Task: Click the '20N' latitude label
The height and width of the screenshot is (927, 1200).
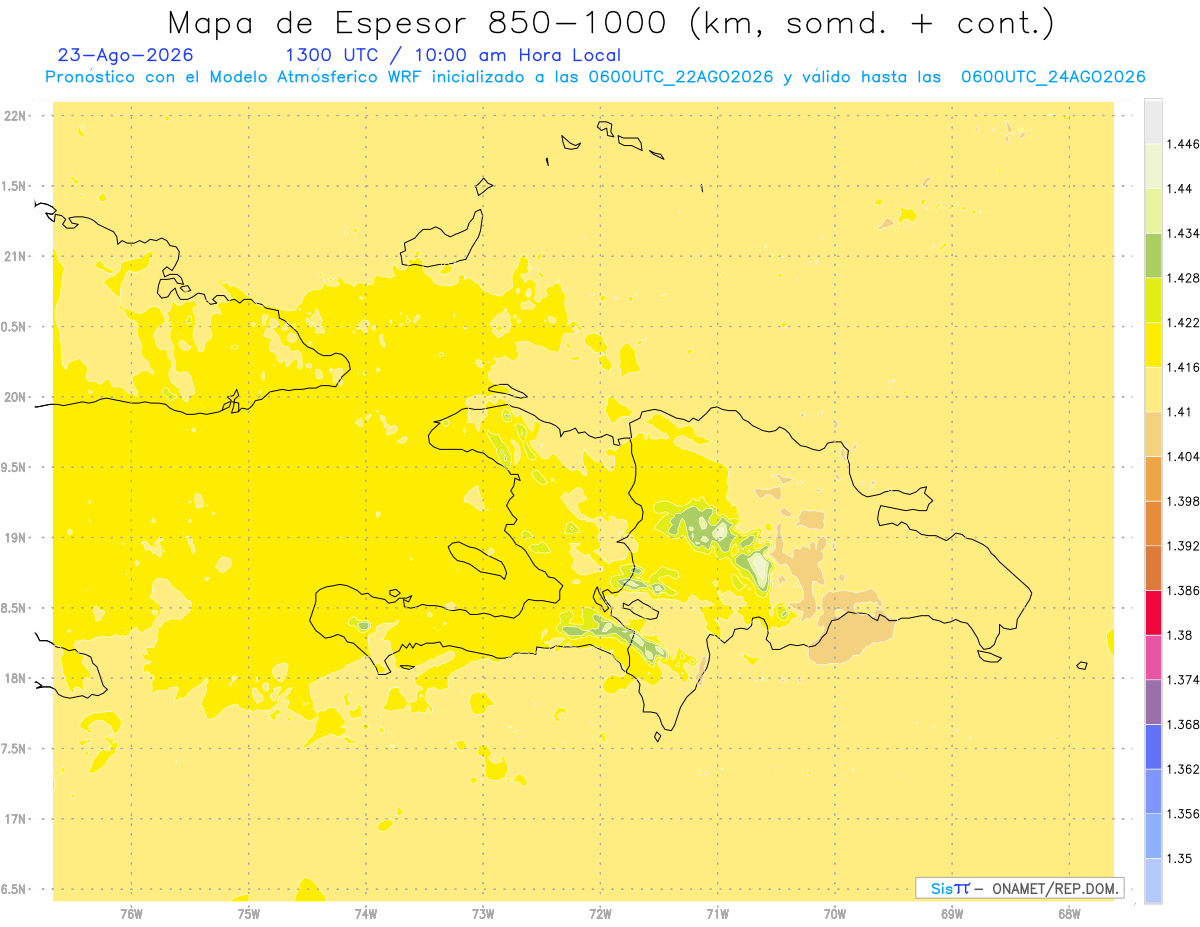Action: click(15, 397)
